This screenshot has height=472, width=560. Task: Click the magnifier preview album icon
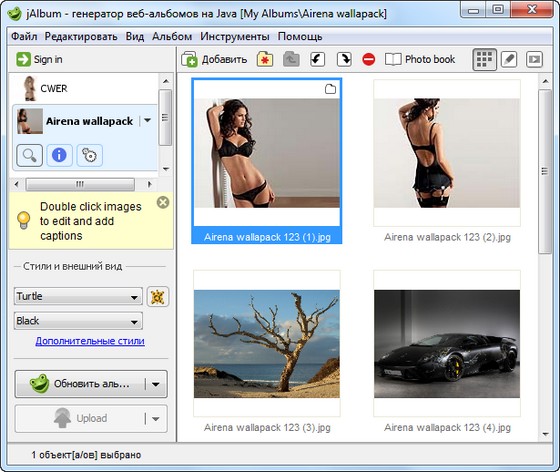coord(29,155)
